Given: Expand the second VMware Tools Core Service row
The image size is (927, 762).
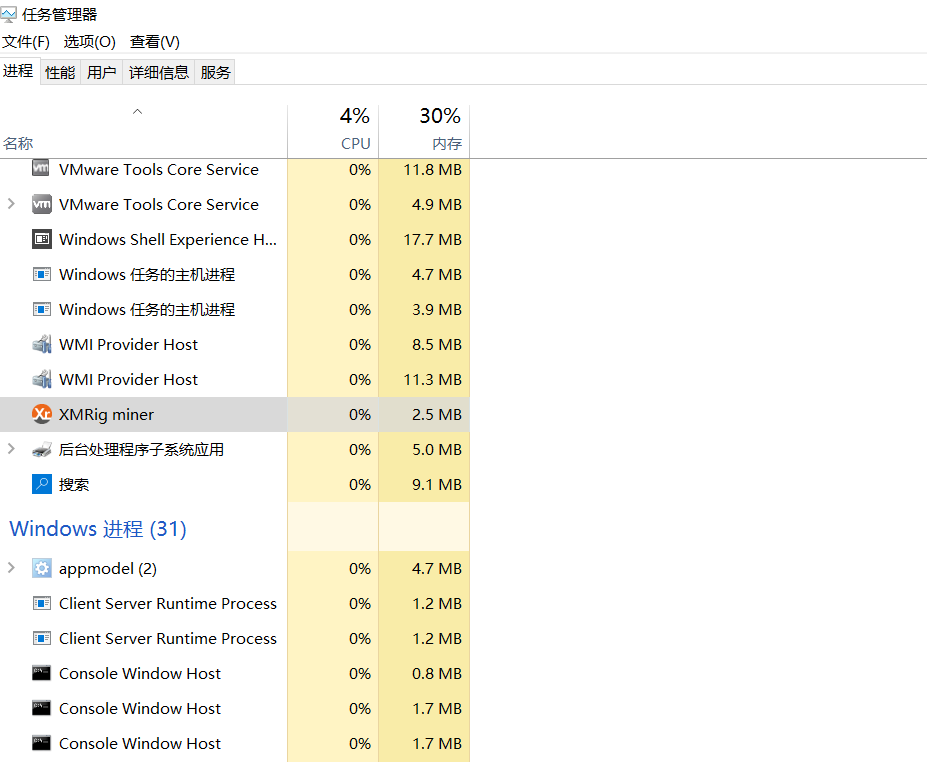Looking at the screenshot, I should pos(12,204).
